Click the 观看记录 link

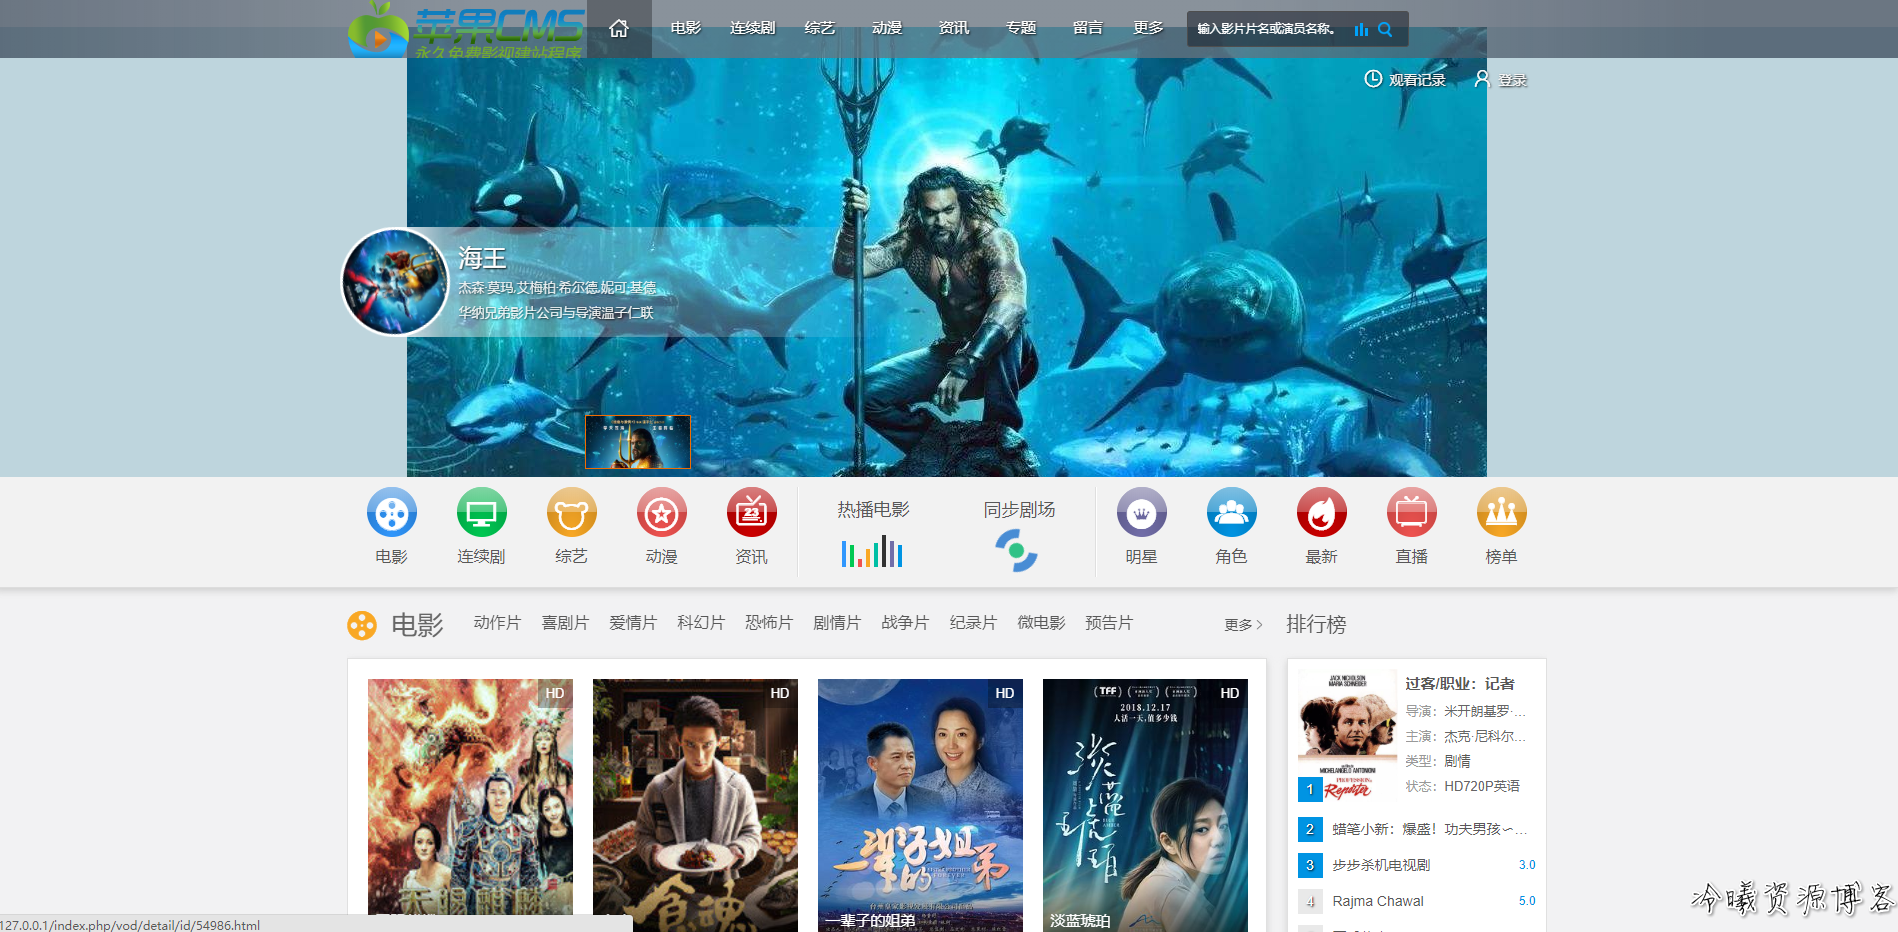[x=1417, y=80]
